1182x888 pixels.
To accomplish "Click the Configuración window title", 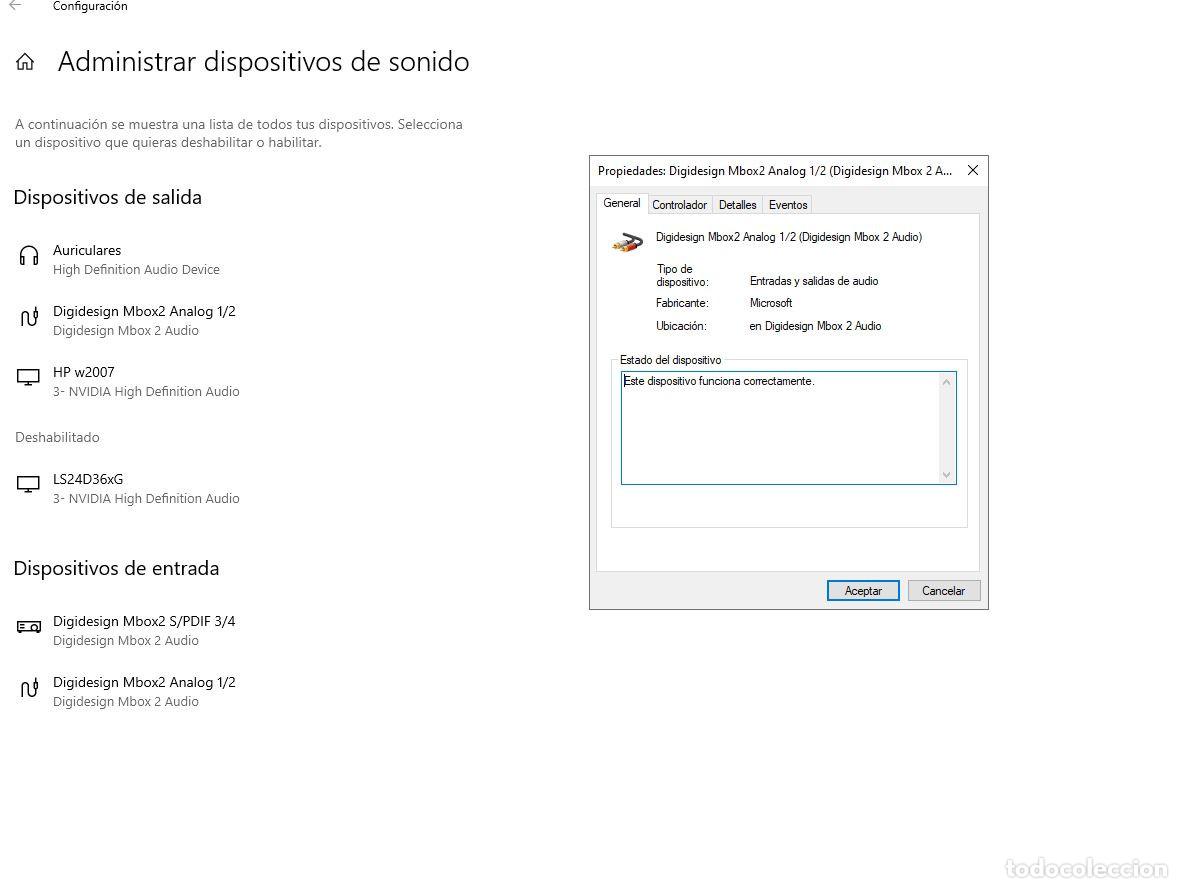I will (x=90, y=6).
